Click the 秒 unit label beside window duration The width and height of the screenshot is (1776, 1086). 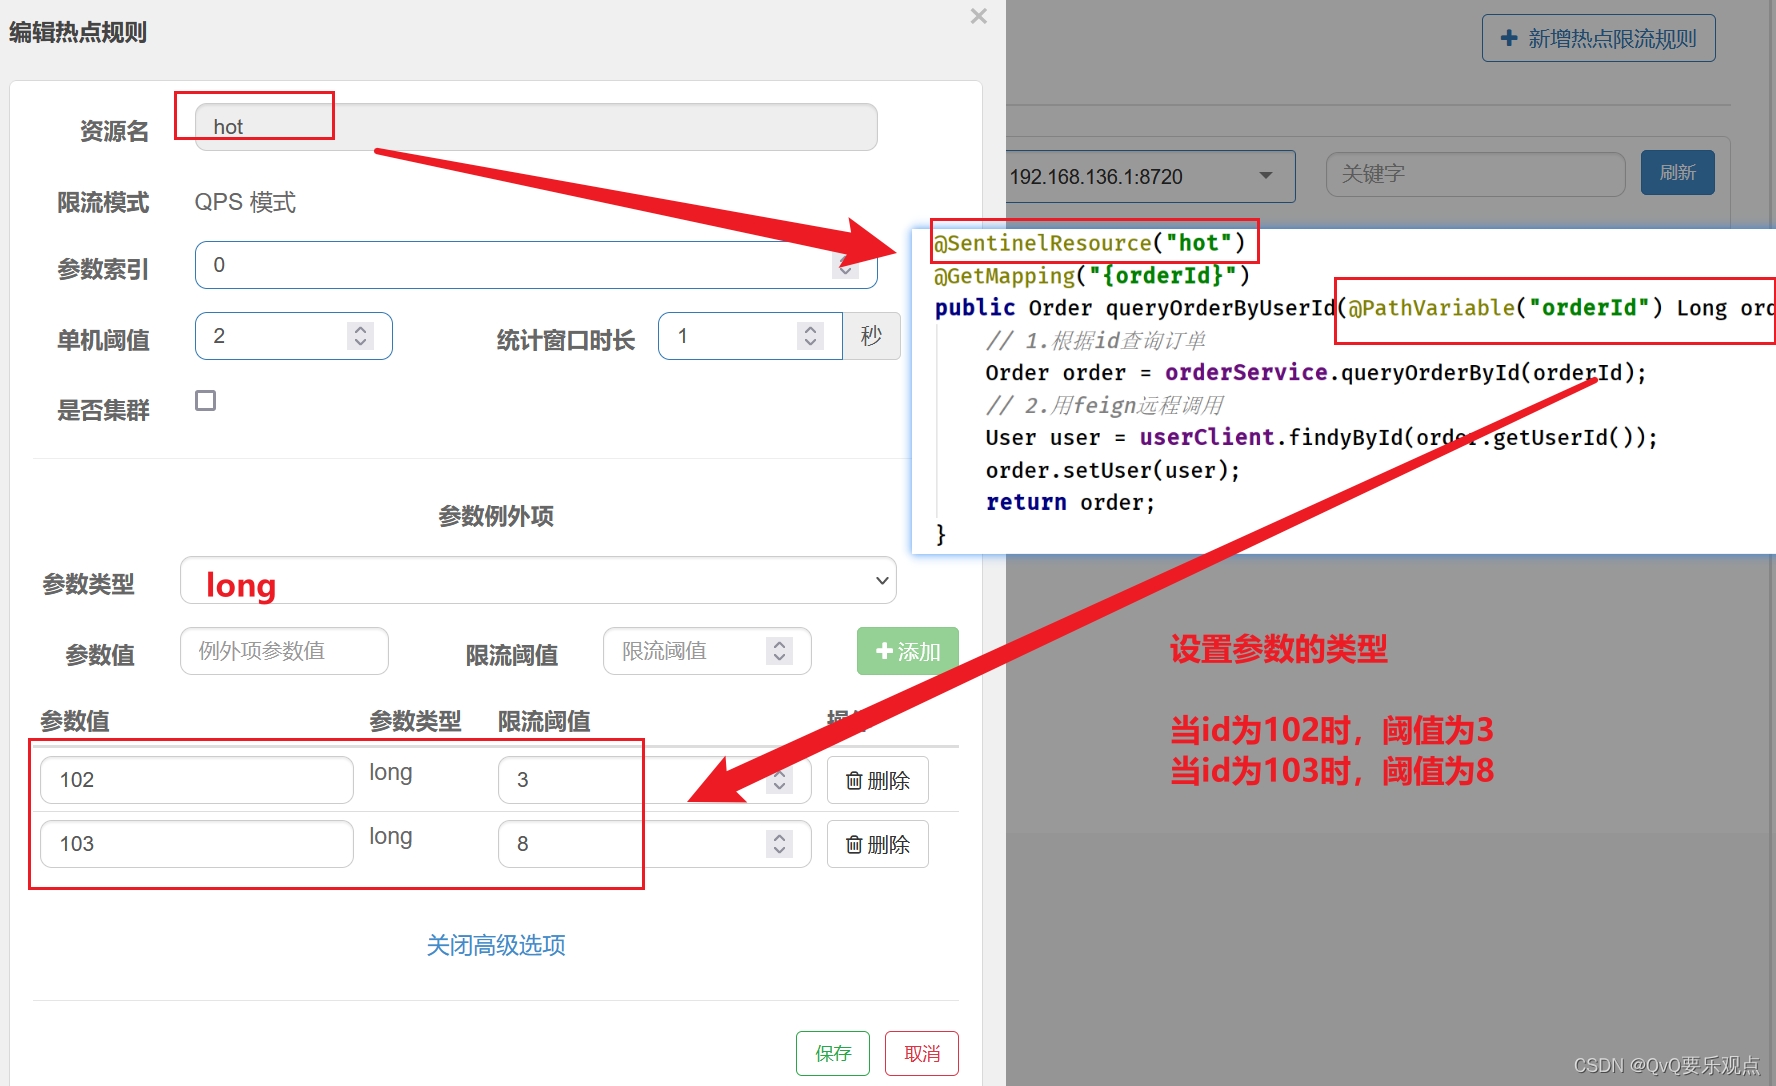click(x=871, y=336)
